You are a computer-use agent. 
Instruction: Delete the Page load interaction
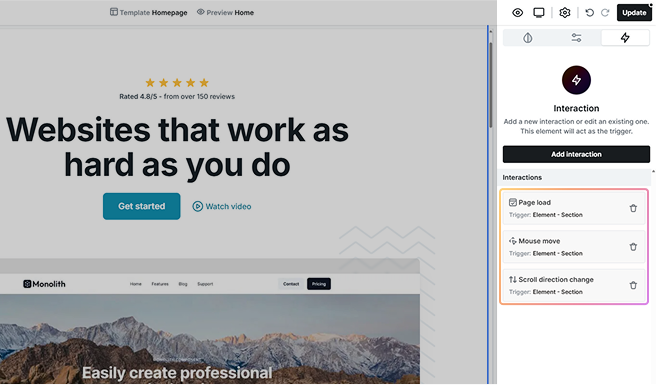pyautogui.click(x=633, y=208)
